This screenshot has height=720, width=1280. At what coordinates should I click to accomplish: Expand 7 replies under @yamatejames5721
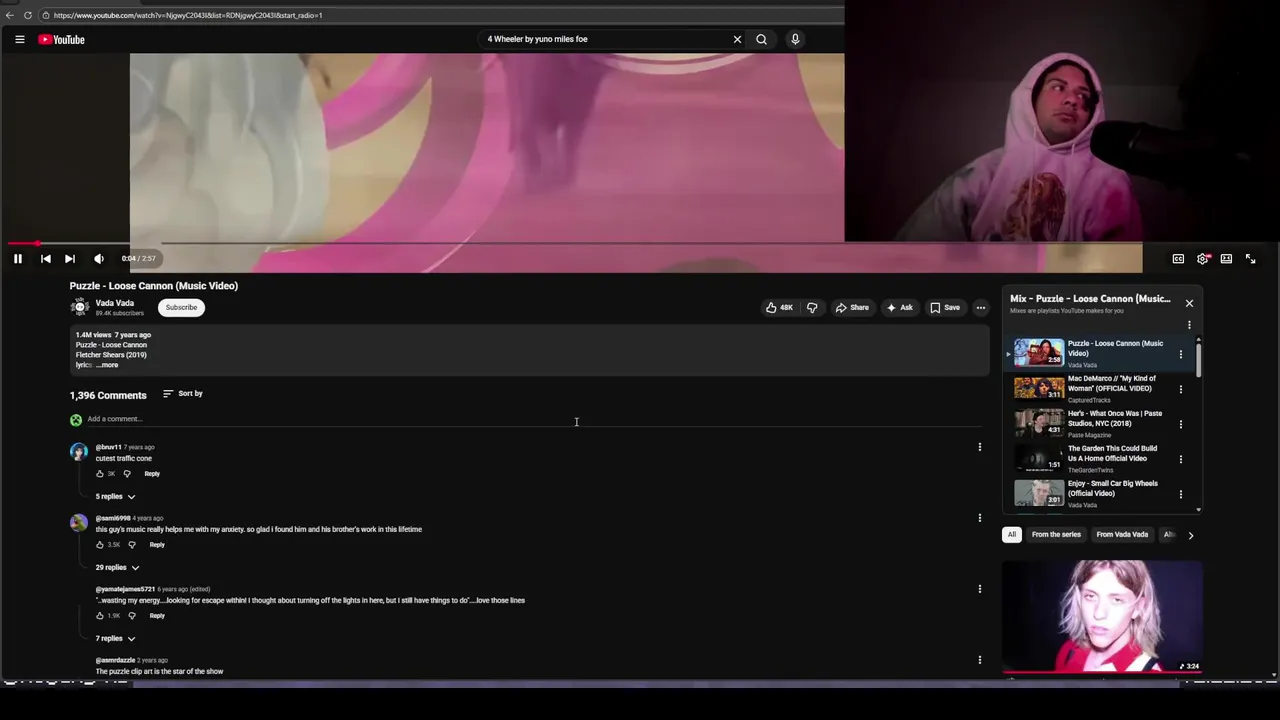(115, 639)
